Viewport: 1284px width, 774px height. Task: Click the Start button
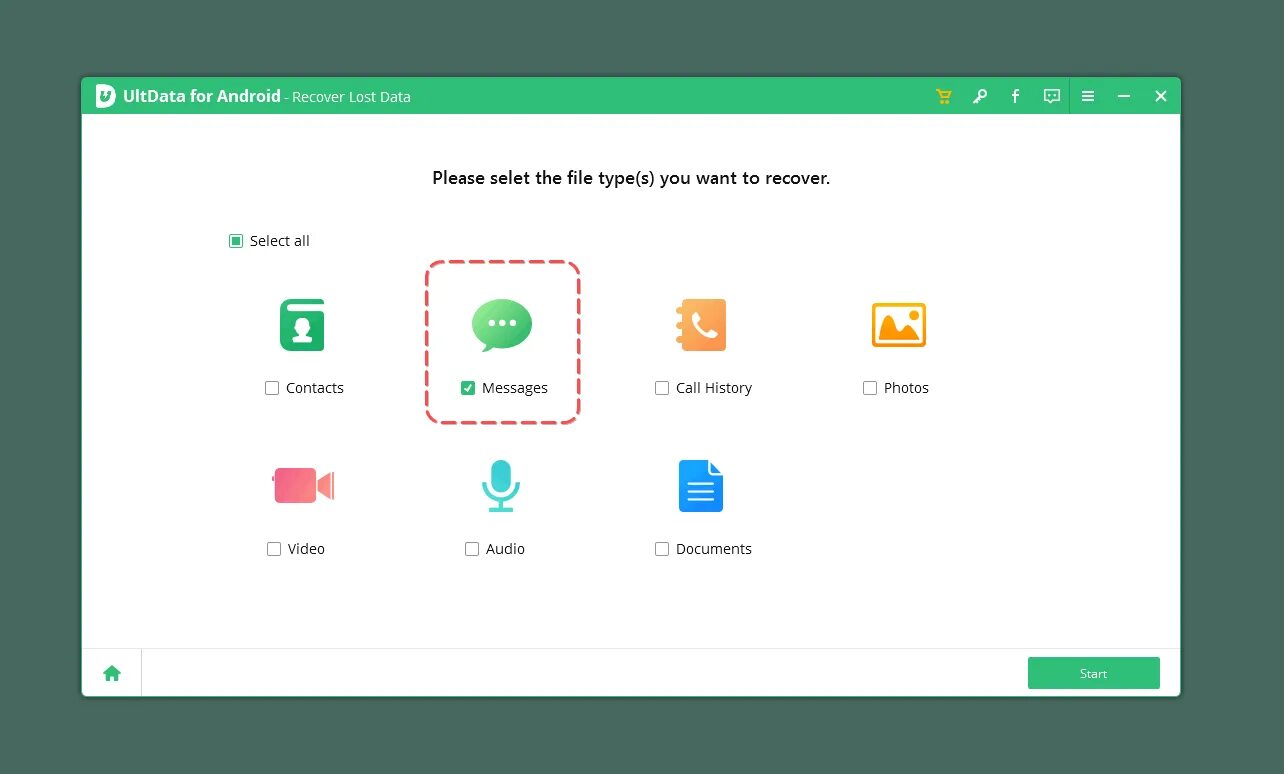pos(1094,673)
